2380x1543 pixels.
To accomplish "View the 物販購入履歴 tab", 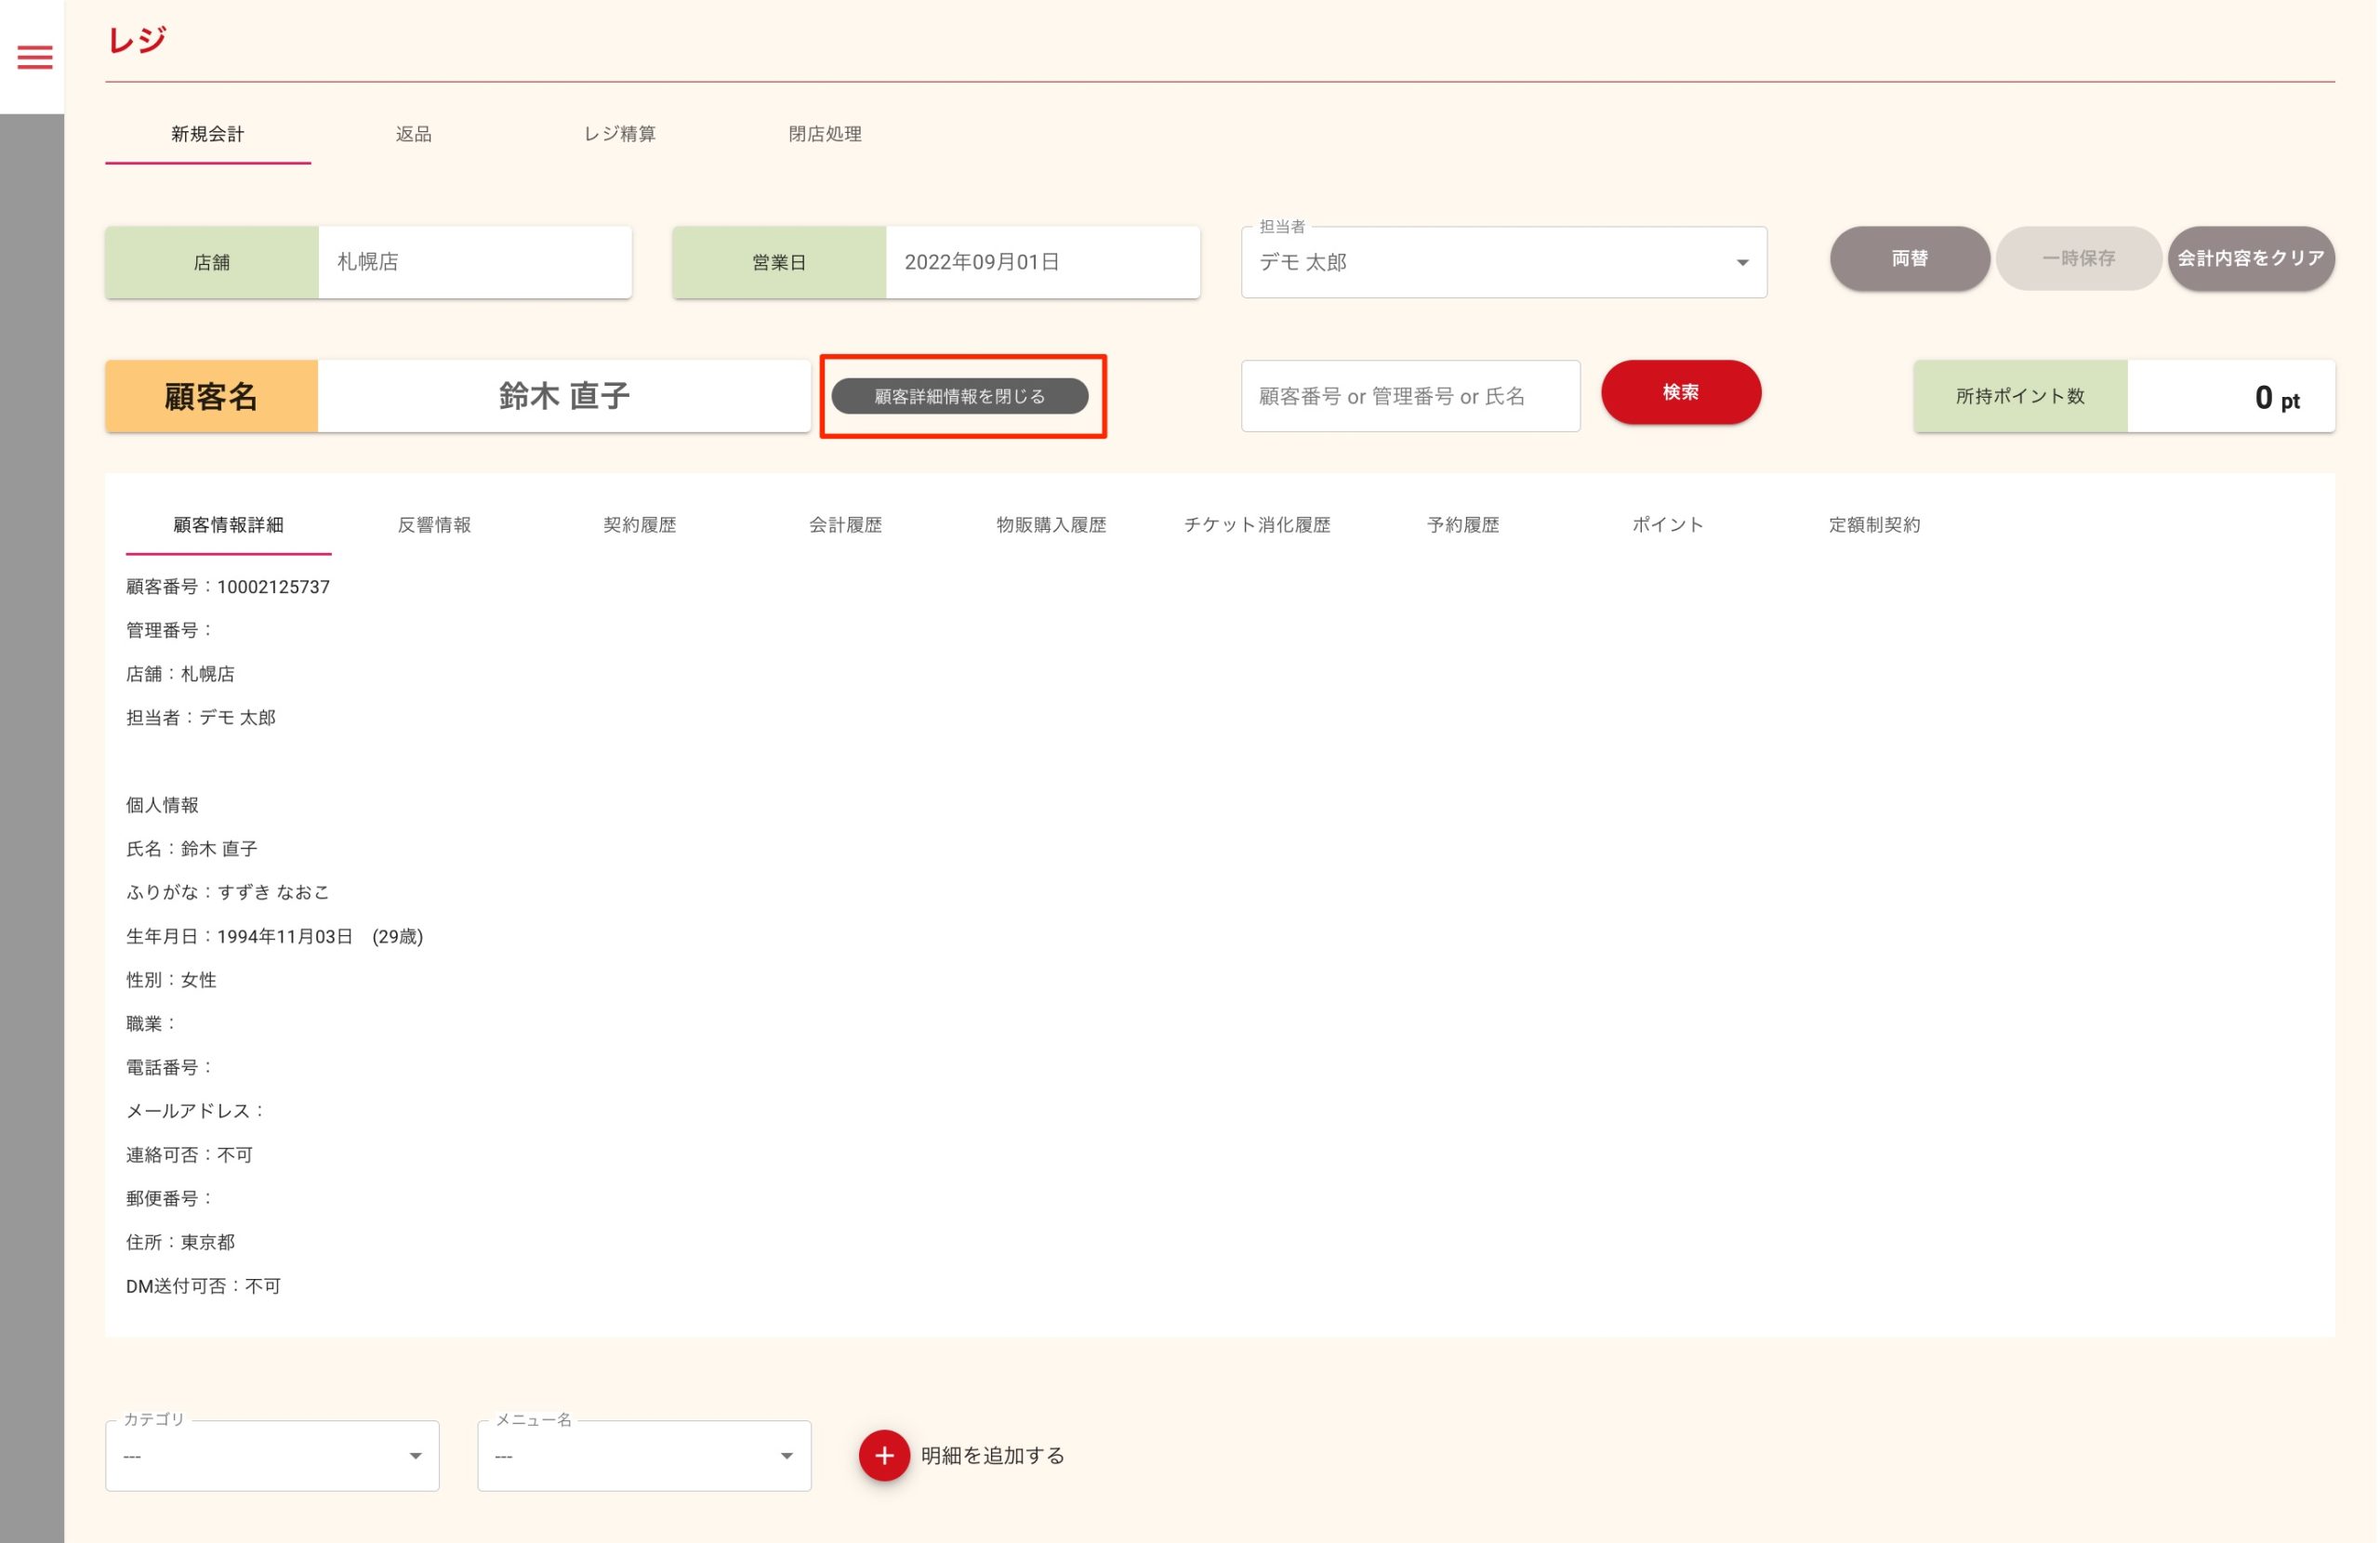I will [1051, 525].
